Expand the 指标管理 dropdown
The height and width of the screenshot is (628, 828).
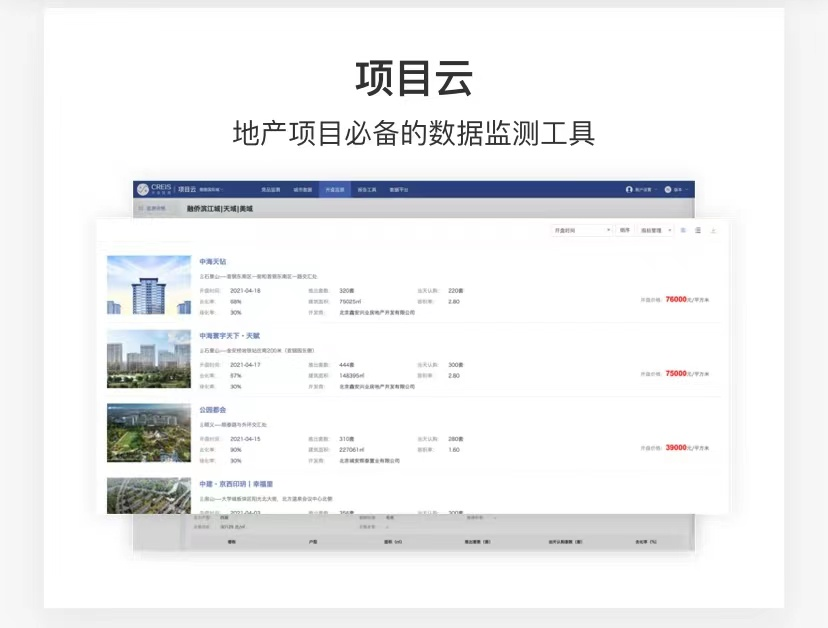coord(656,230)
